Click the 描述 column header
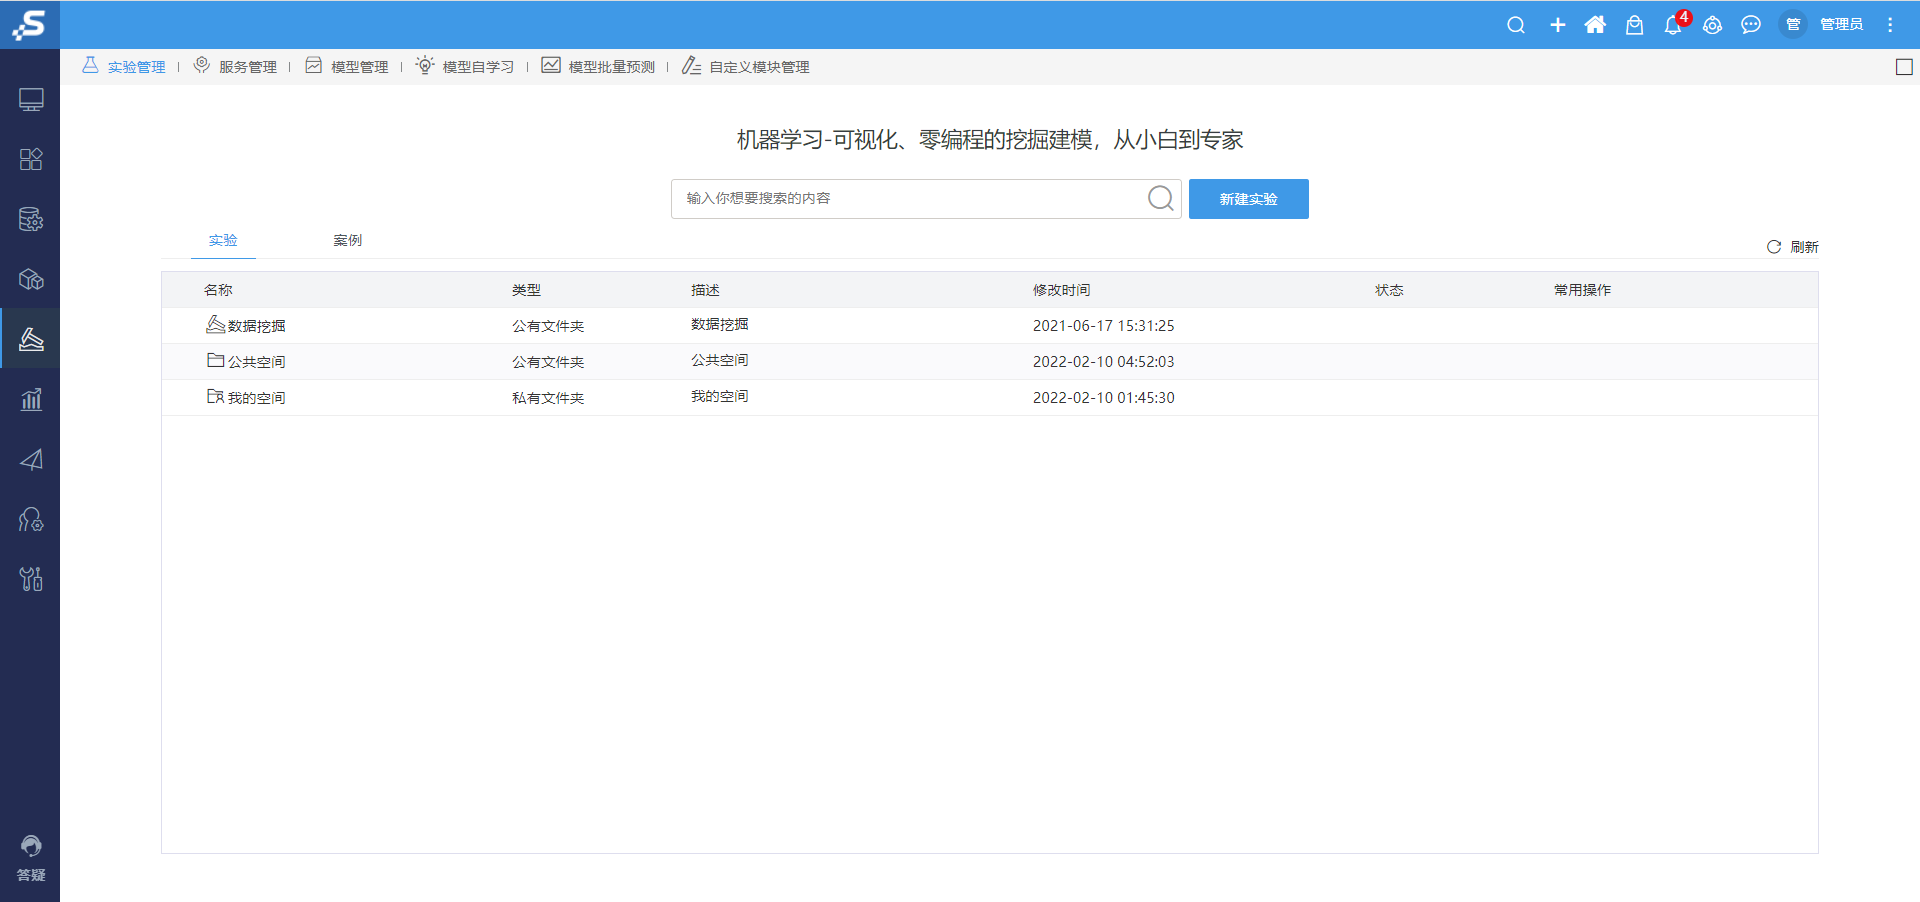This screenshot has height=902, width=1920. (x=705, y=290)
